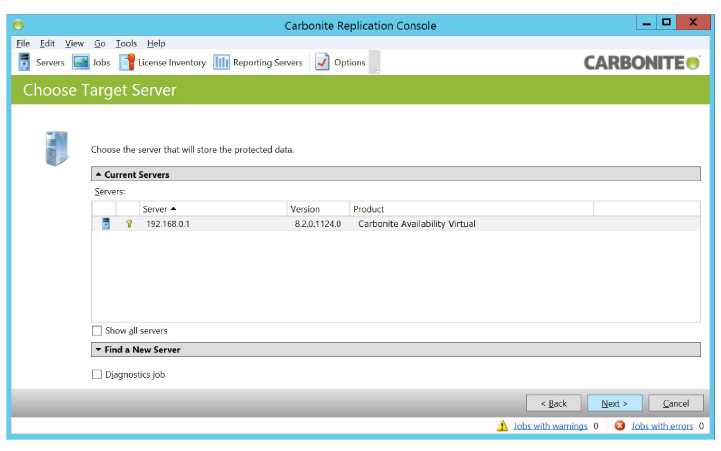
Task: Click the key icon in 192.168.0.1 row
Action: point(129,224)
